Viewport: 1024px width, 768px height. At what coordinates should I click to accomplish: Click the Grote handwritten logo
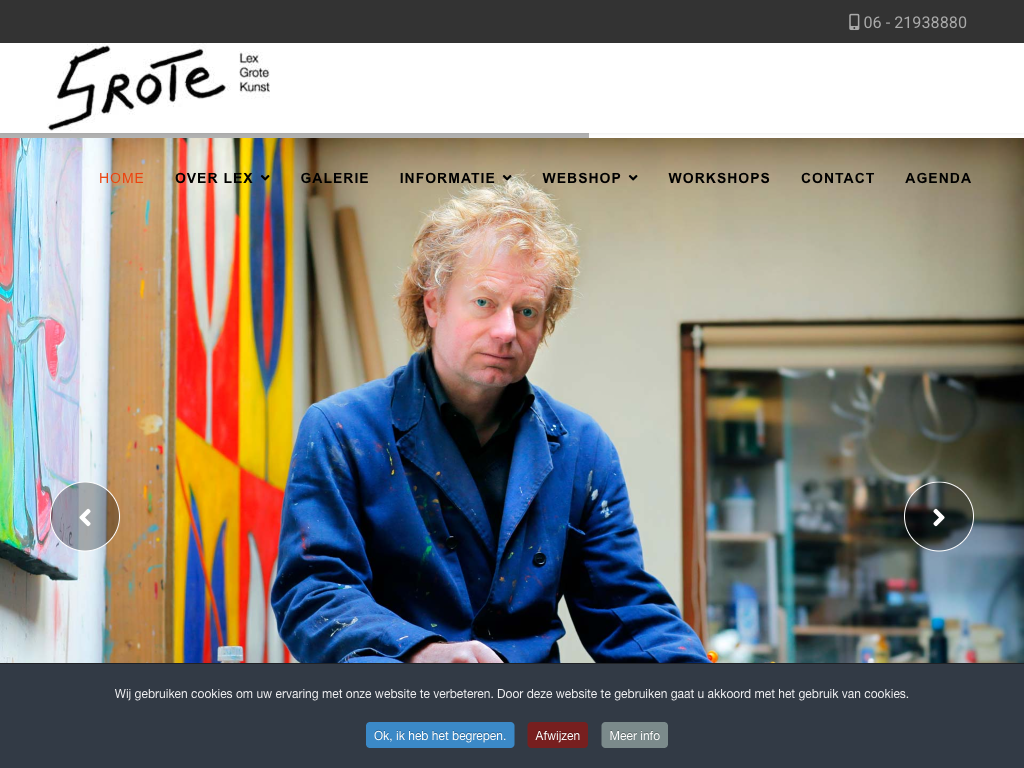coord(137,88)
